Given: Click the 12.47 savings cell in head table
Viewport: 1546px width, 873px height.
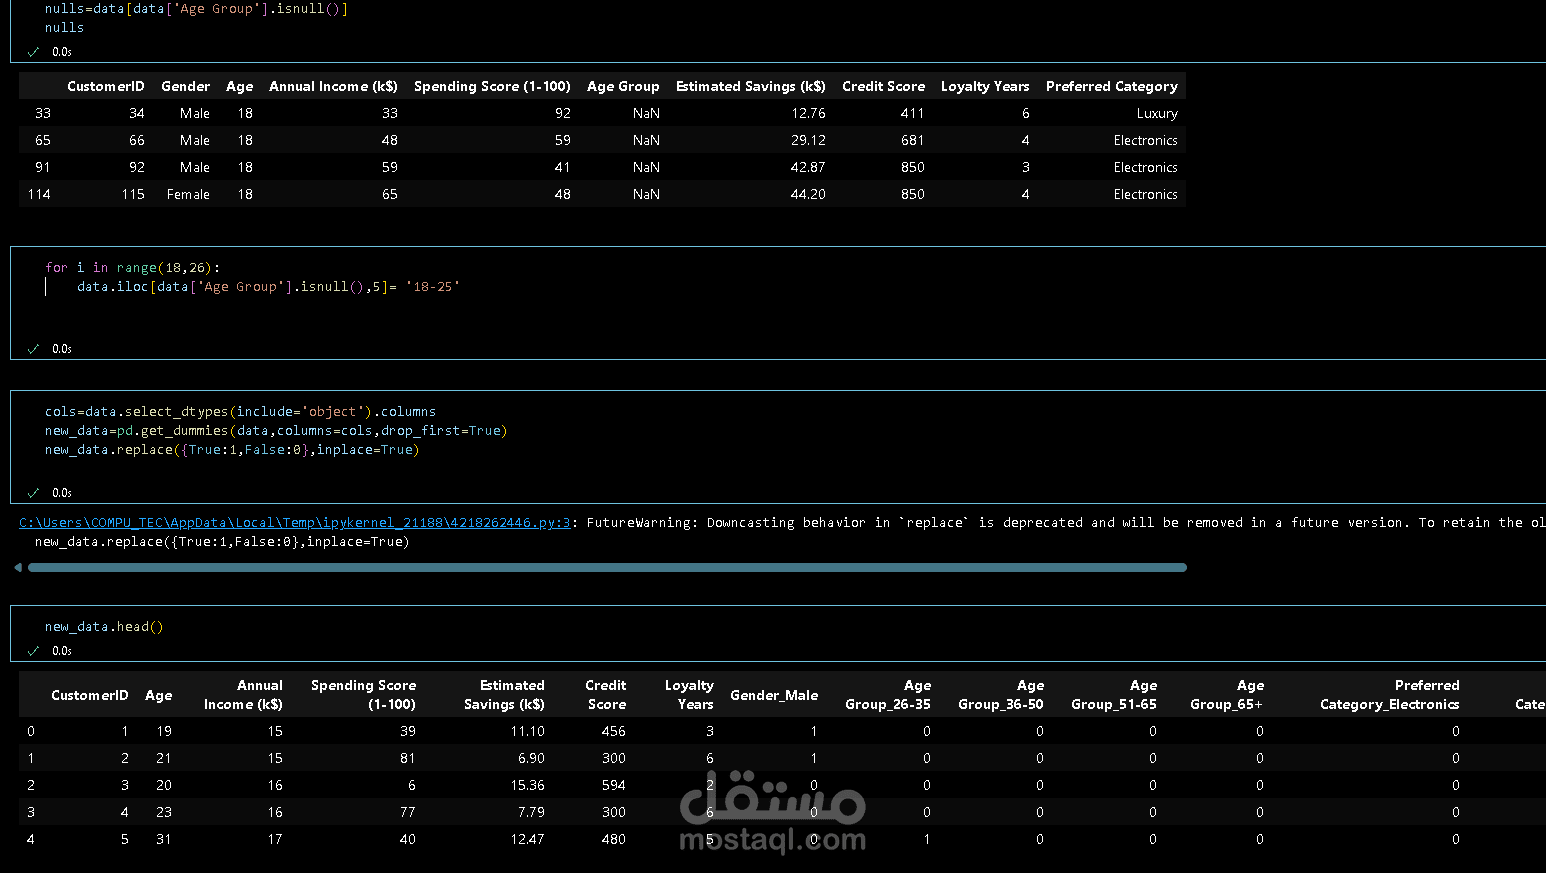Looking at the screenshot, I should (527, 840).
